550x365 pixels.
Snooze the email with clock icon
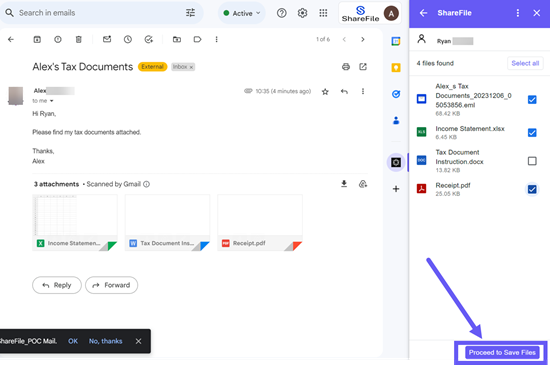128,39
